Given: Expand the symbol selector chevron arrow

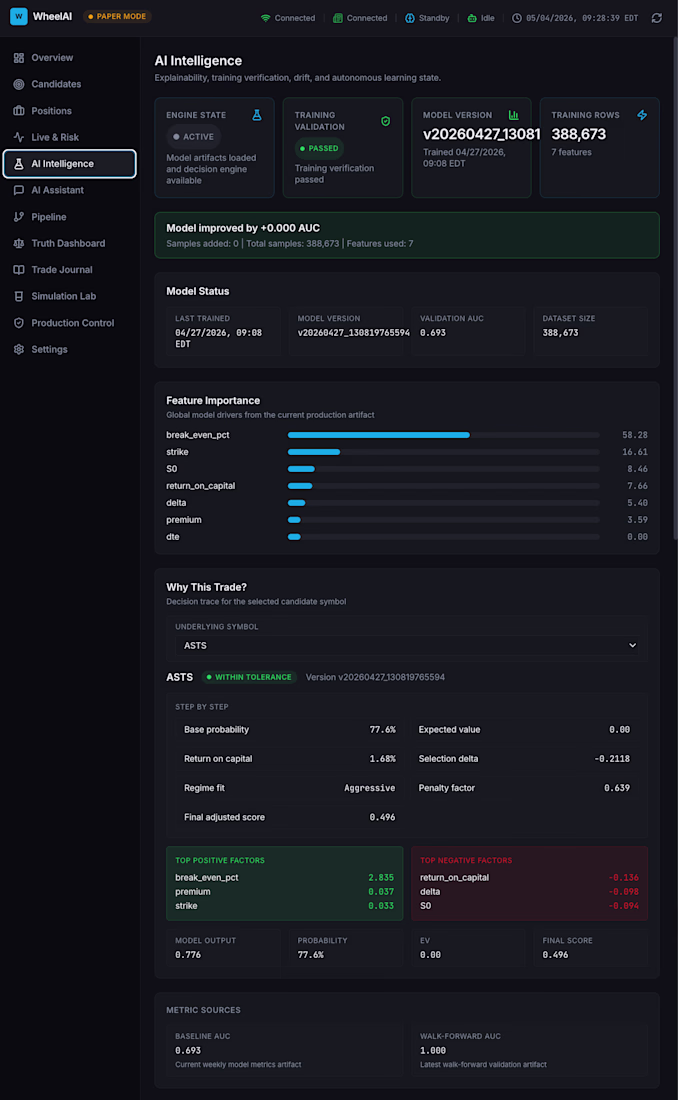Looking at the screenshot, I should 632,645.
